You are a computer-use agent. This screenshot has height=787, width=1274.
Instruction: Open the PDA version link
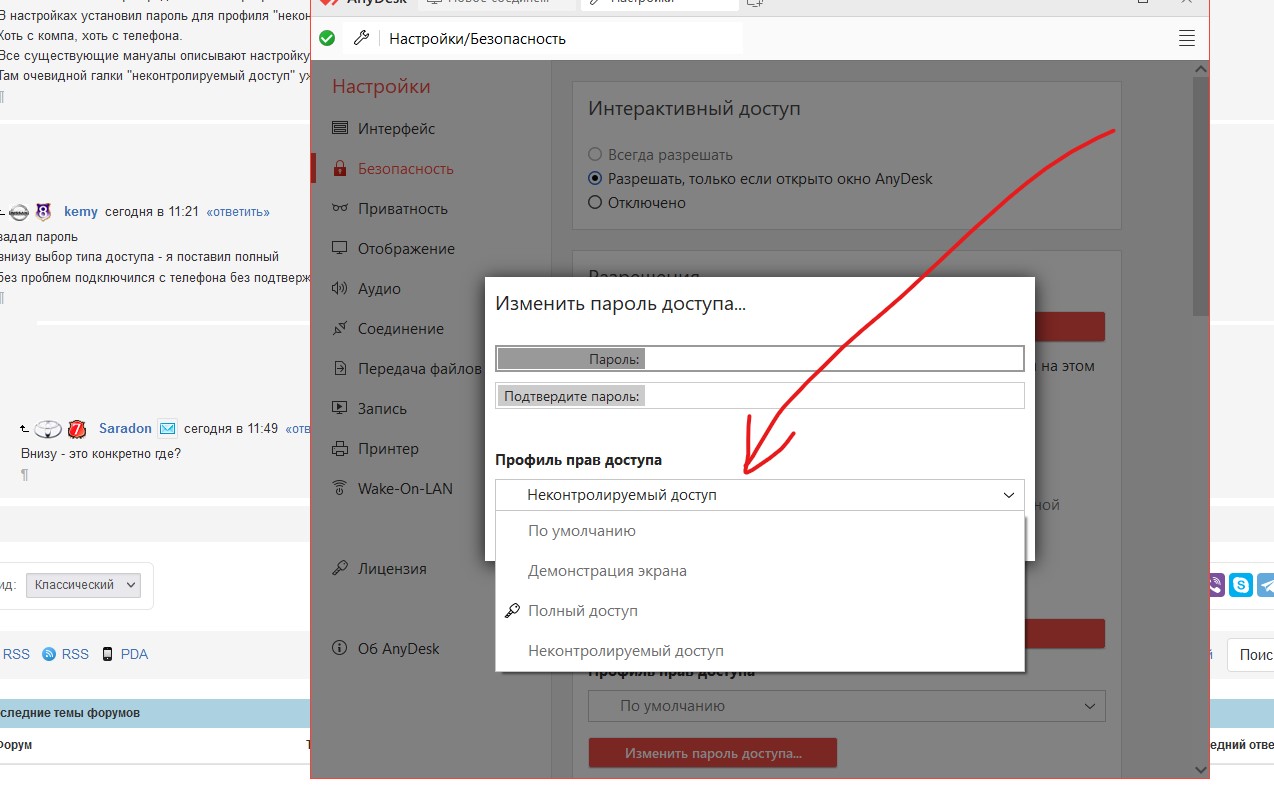[134, 654]
